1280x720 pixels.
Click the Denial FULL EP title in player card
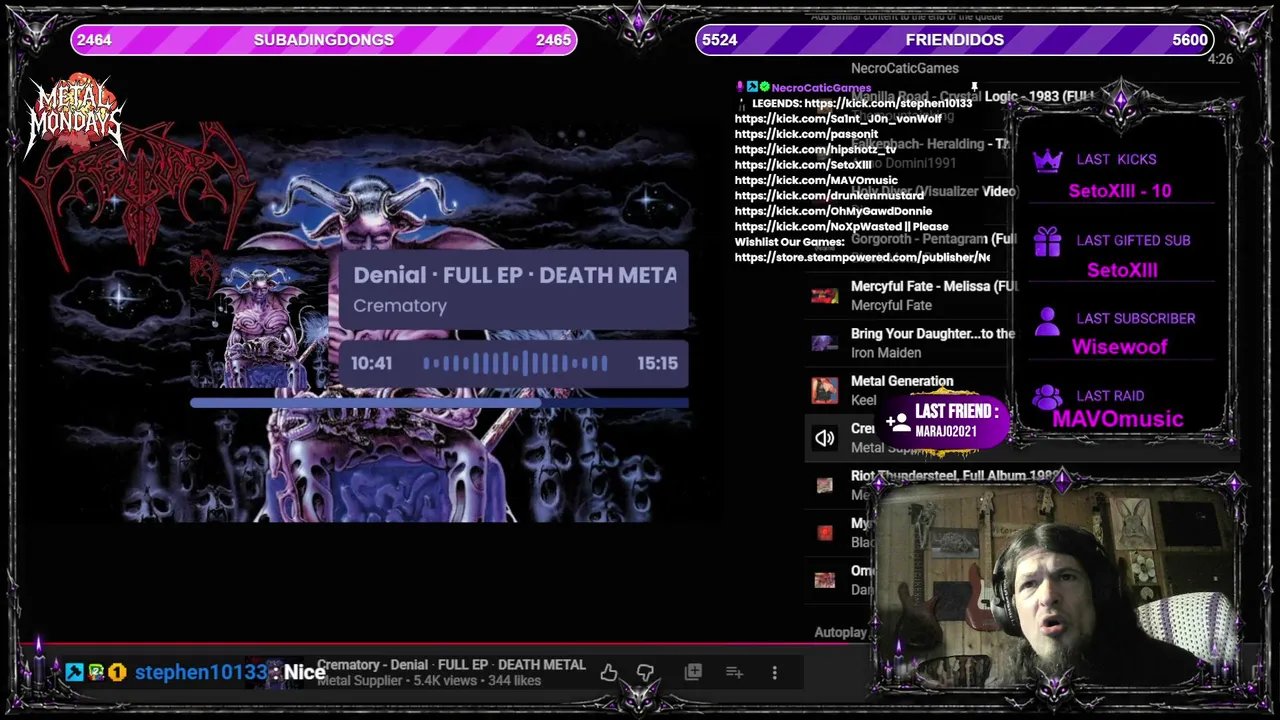(515, 275)
